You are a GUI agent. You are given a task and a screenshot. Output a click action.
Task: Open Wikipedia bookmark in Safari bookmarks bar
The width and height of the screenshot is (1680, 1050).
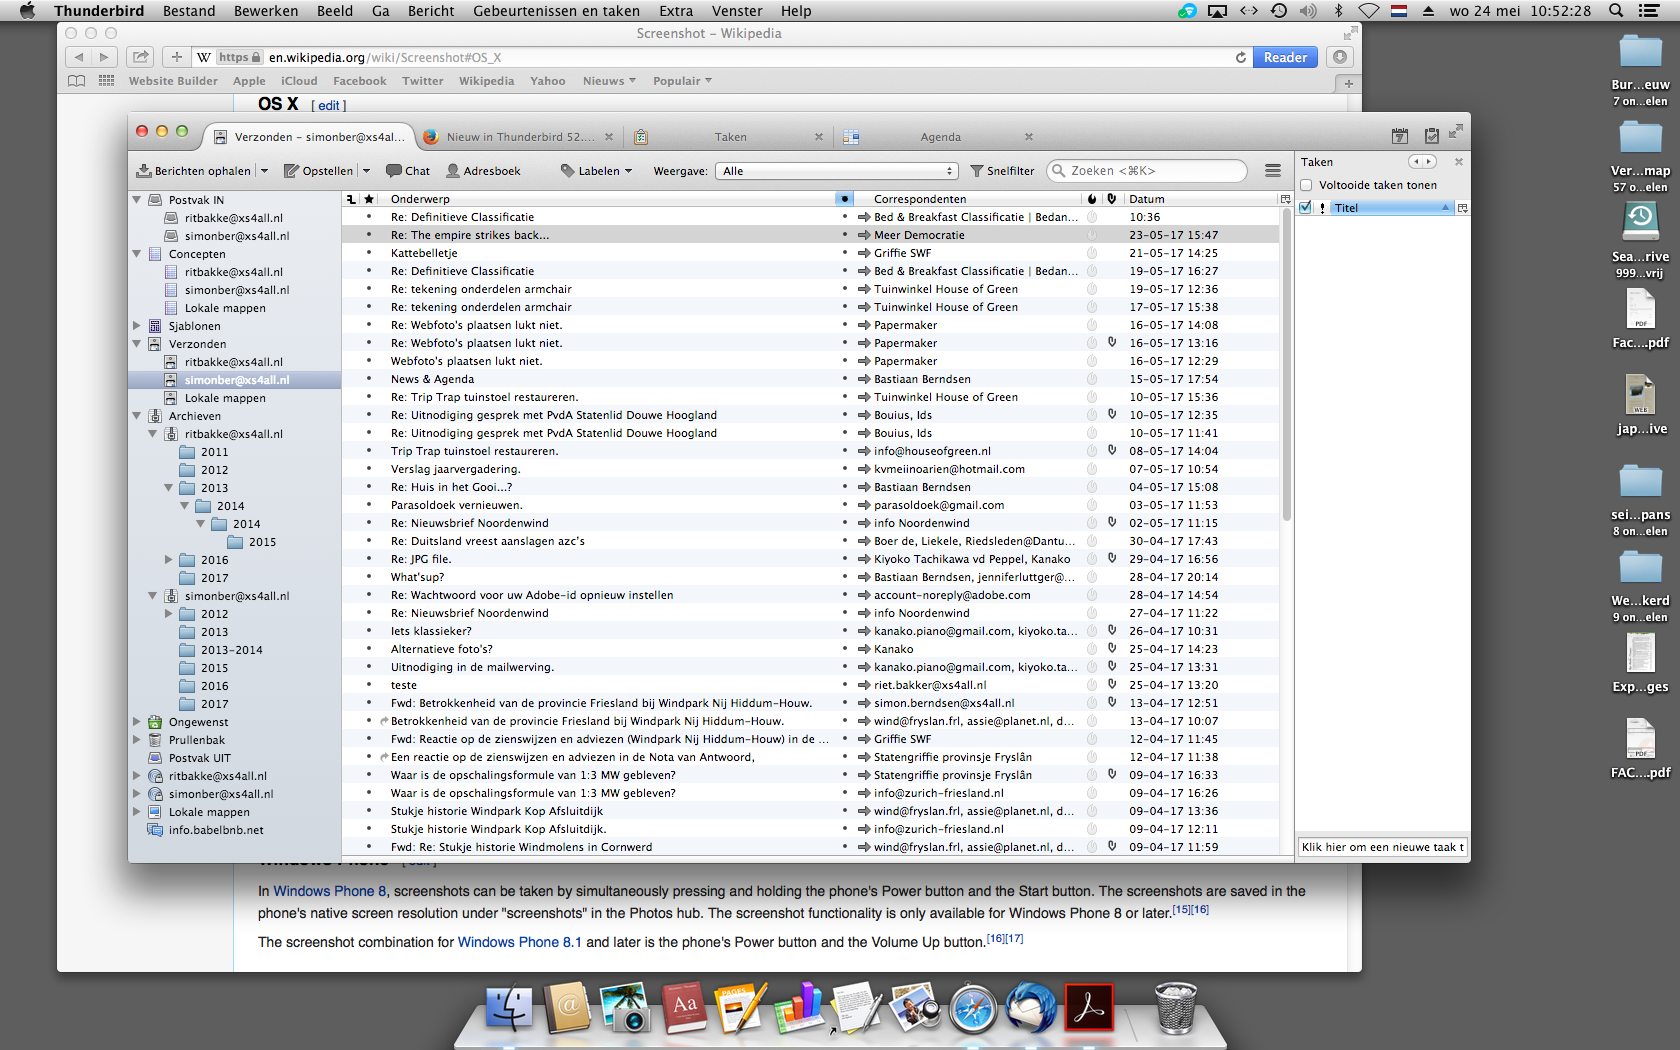point(486,81)
